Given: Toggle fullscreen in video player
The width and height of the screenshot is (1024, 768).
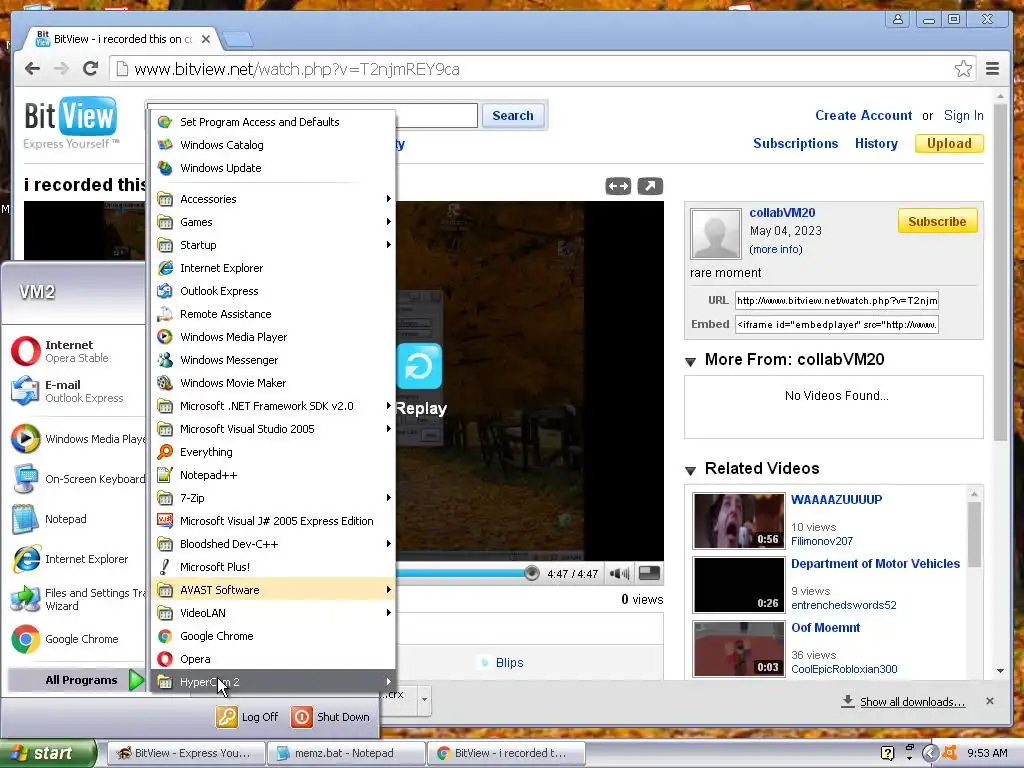Looking at the screenshot, I should point(649,573).
